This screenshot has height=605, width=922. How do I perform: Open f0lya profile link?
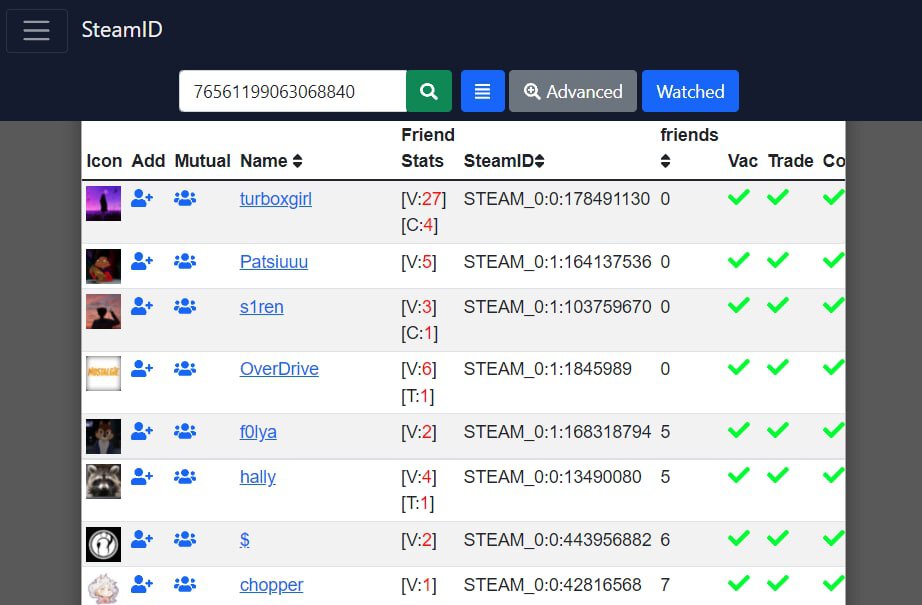click(258, 432)
